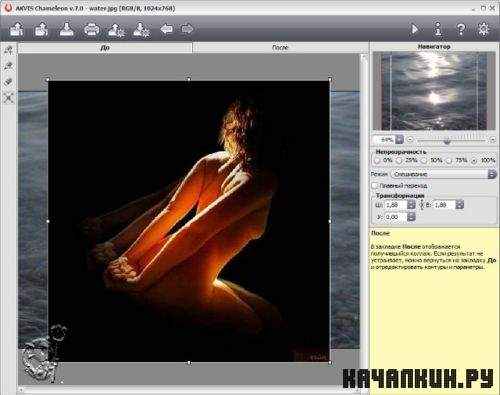This screenshot has height=395, width=500.
Task: Select the Transform tool with crossed arrows
Action: pos(9,98)
